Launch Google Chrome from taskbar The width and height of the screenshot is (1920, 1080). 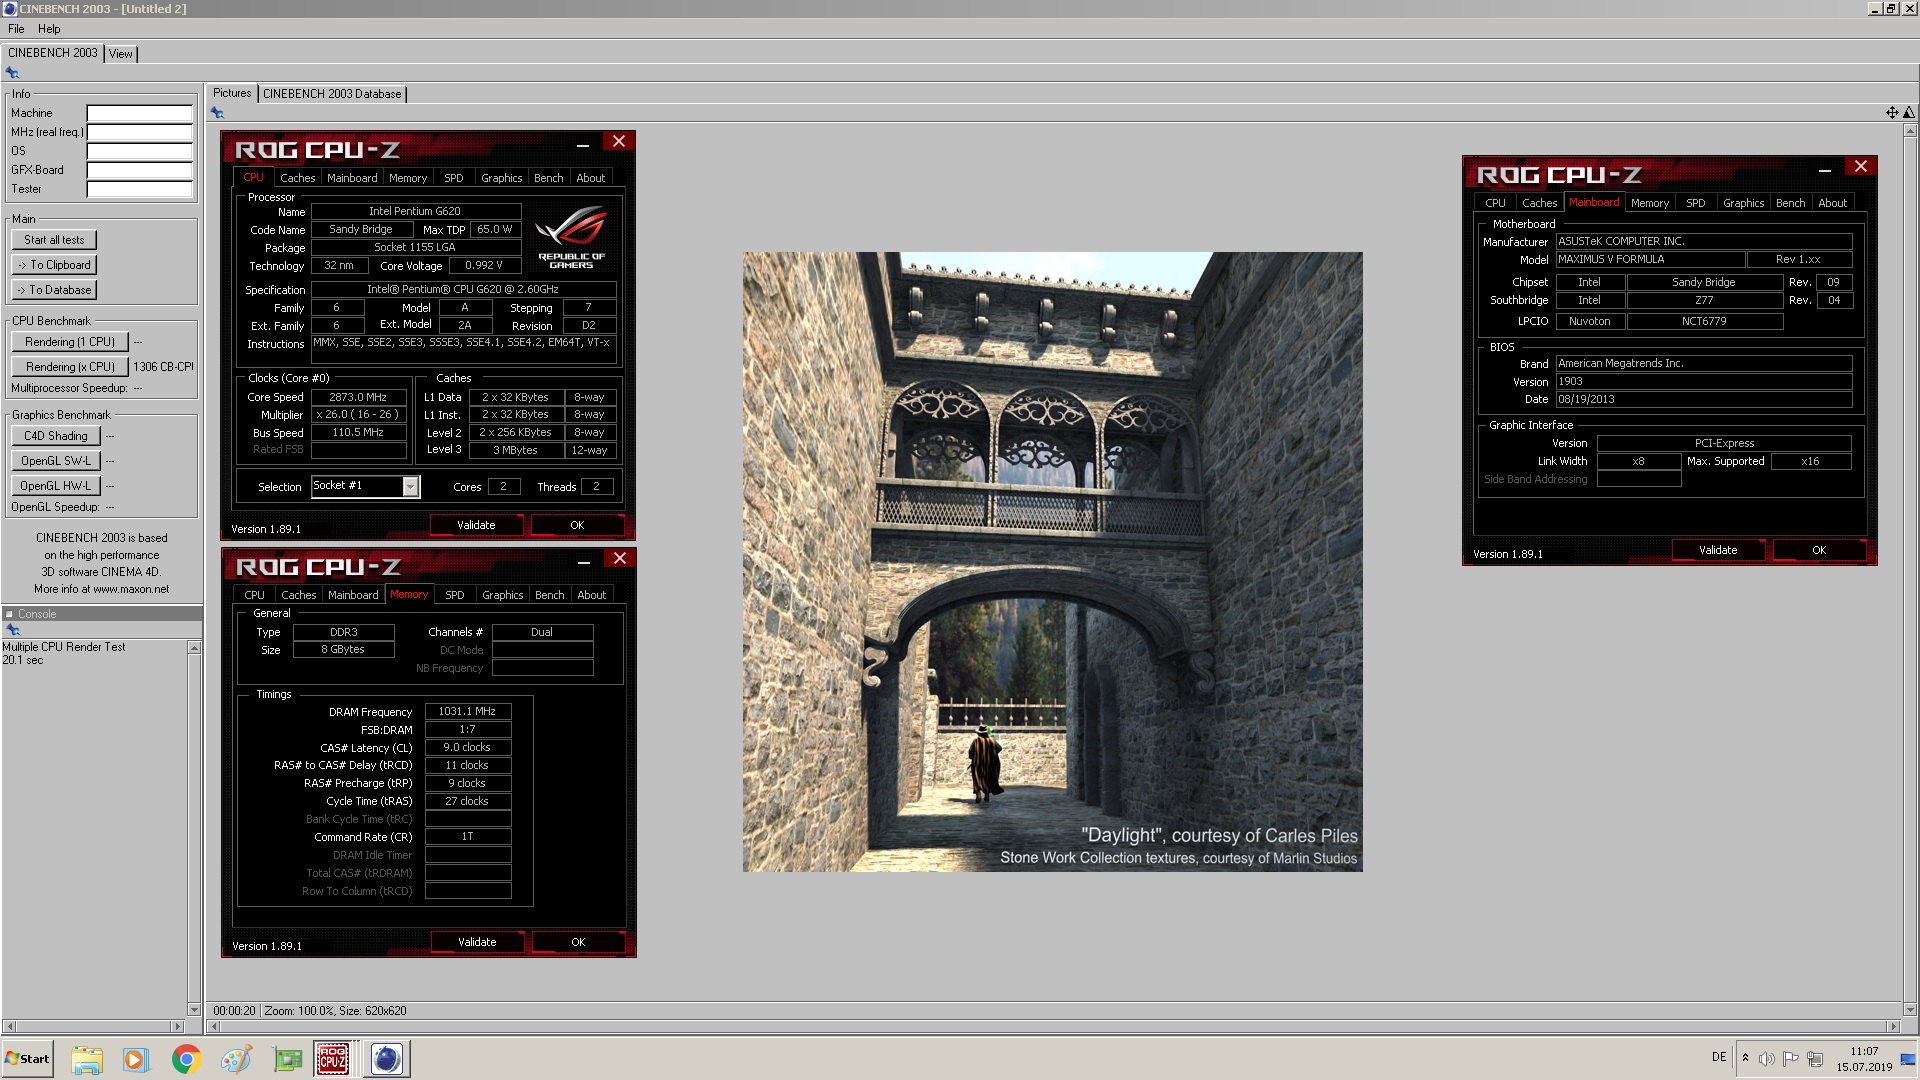click(x=186, y=1059)
